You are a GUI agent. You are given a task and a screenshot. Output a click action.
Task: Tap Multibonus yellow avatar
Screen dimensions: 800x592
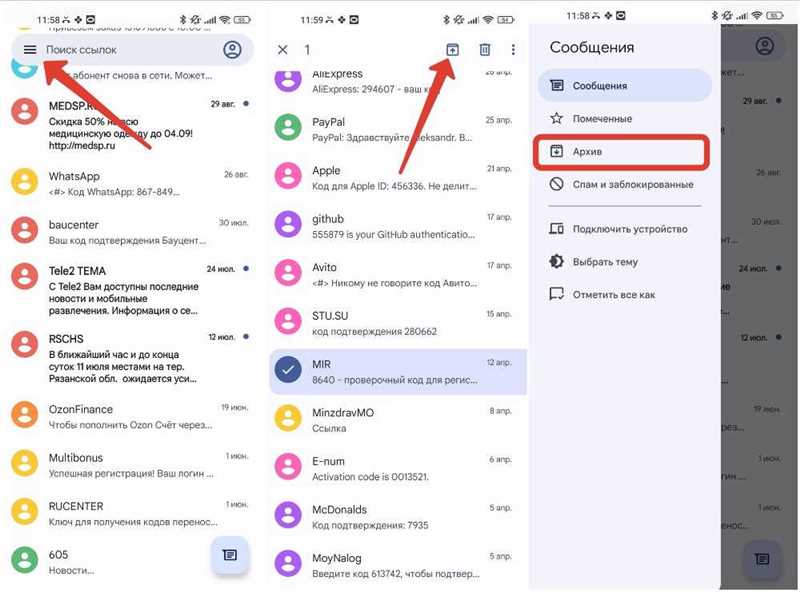[24, 463]
